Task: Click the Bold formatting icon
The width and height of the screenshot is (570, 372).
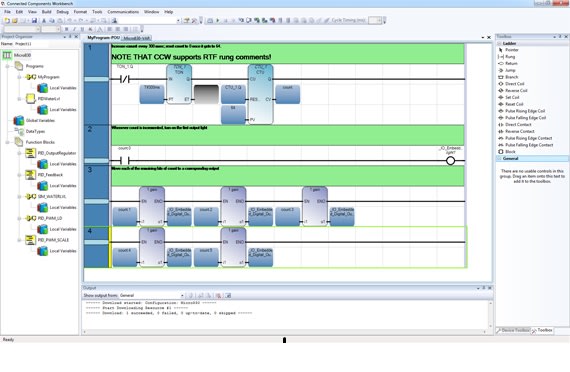Action: 66,29
